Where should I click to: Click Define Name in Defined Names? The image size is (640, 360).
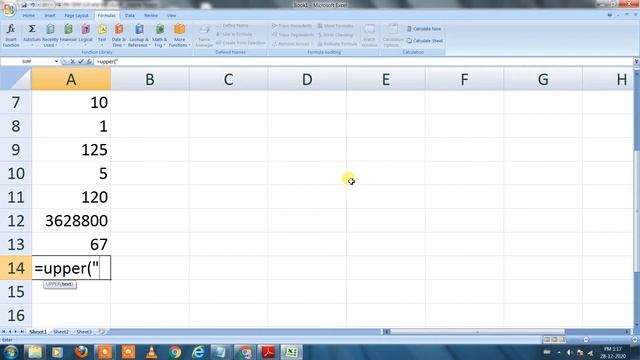232,26
